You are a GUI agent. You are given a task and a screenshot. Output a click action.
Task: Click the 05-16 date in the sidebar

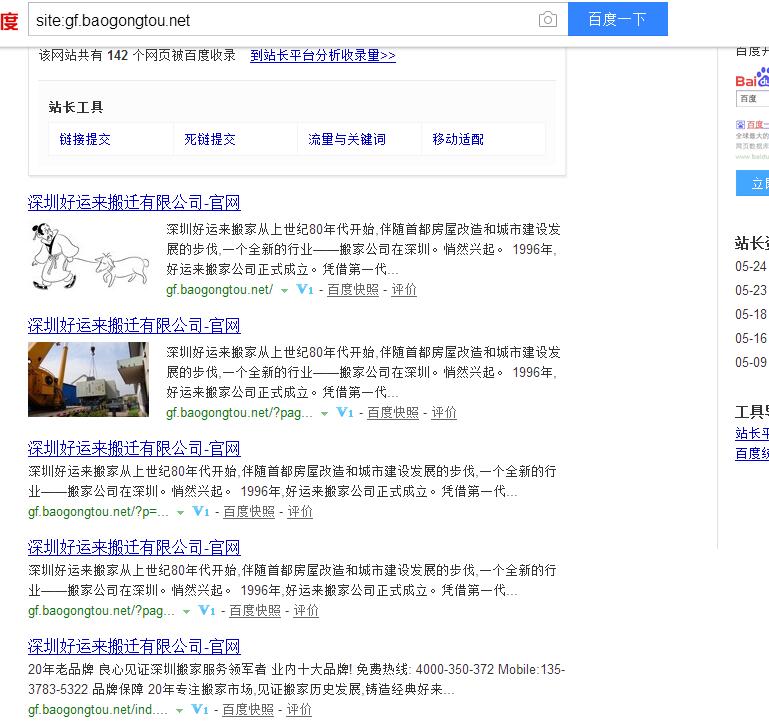[x=751, y=338]
